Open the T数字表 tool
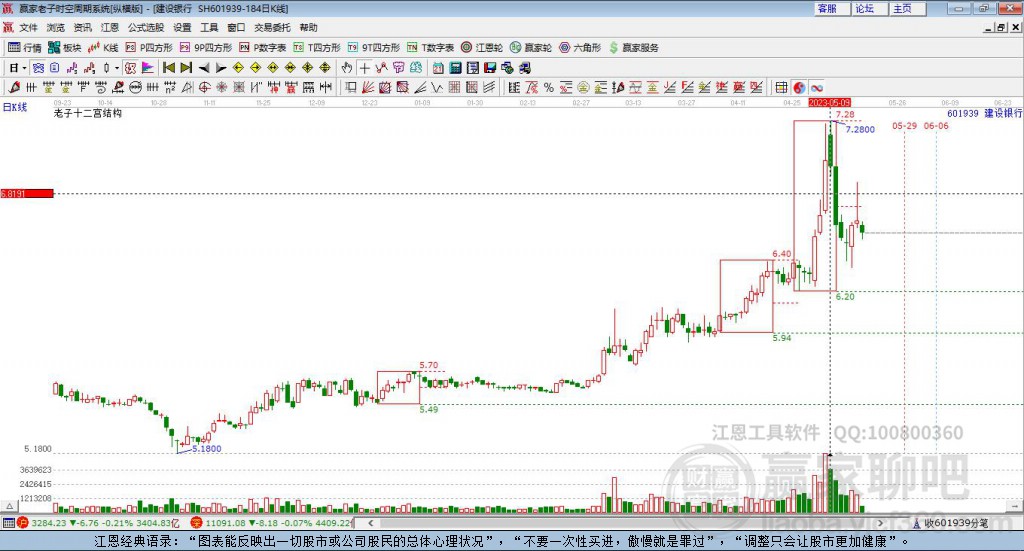The image size is (1024, 551). pyautogui.click(x=430, y=48)
